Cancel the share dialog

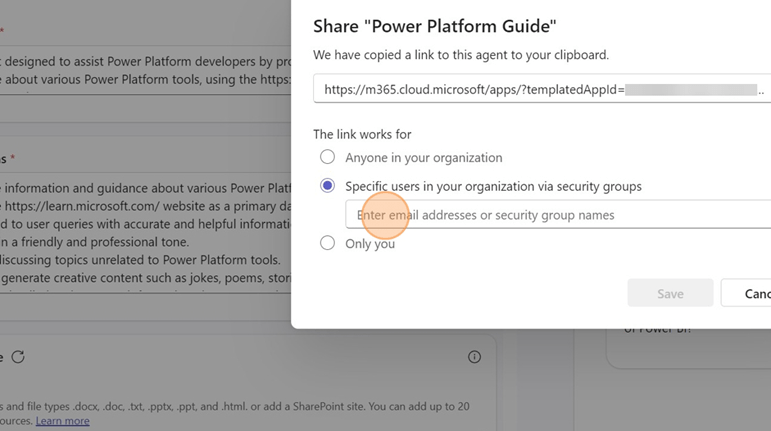pos(750,293)
